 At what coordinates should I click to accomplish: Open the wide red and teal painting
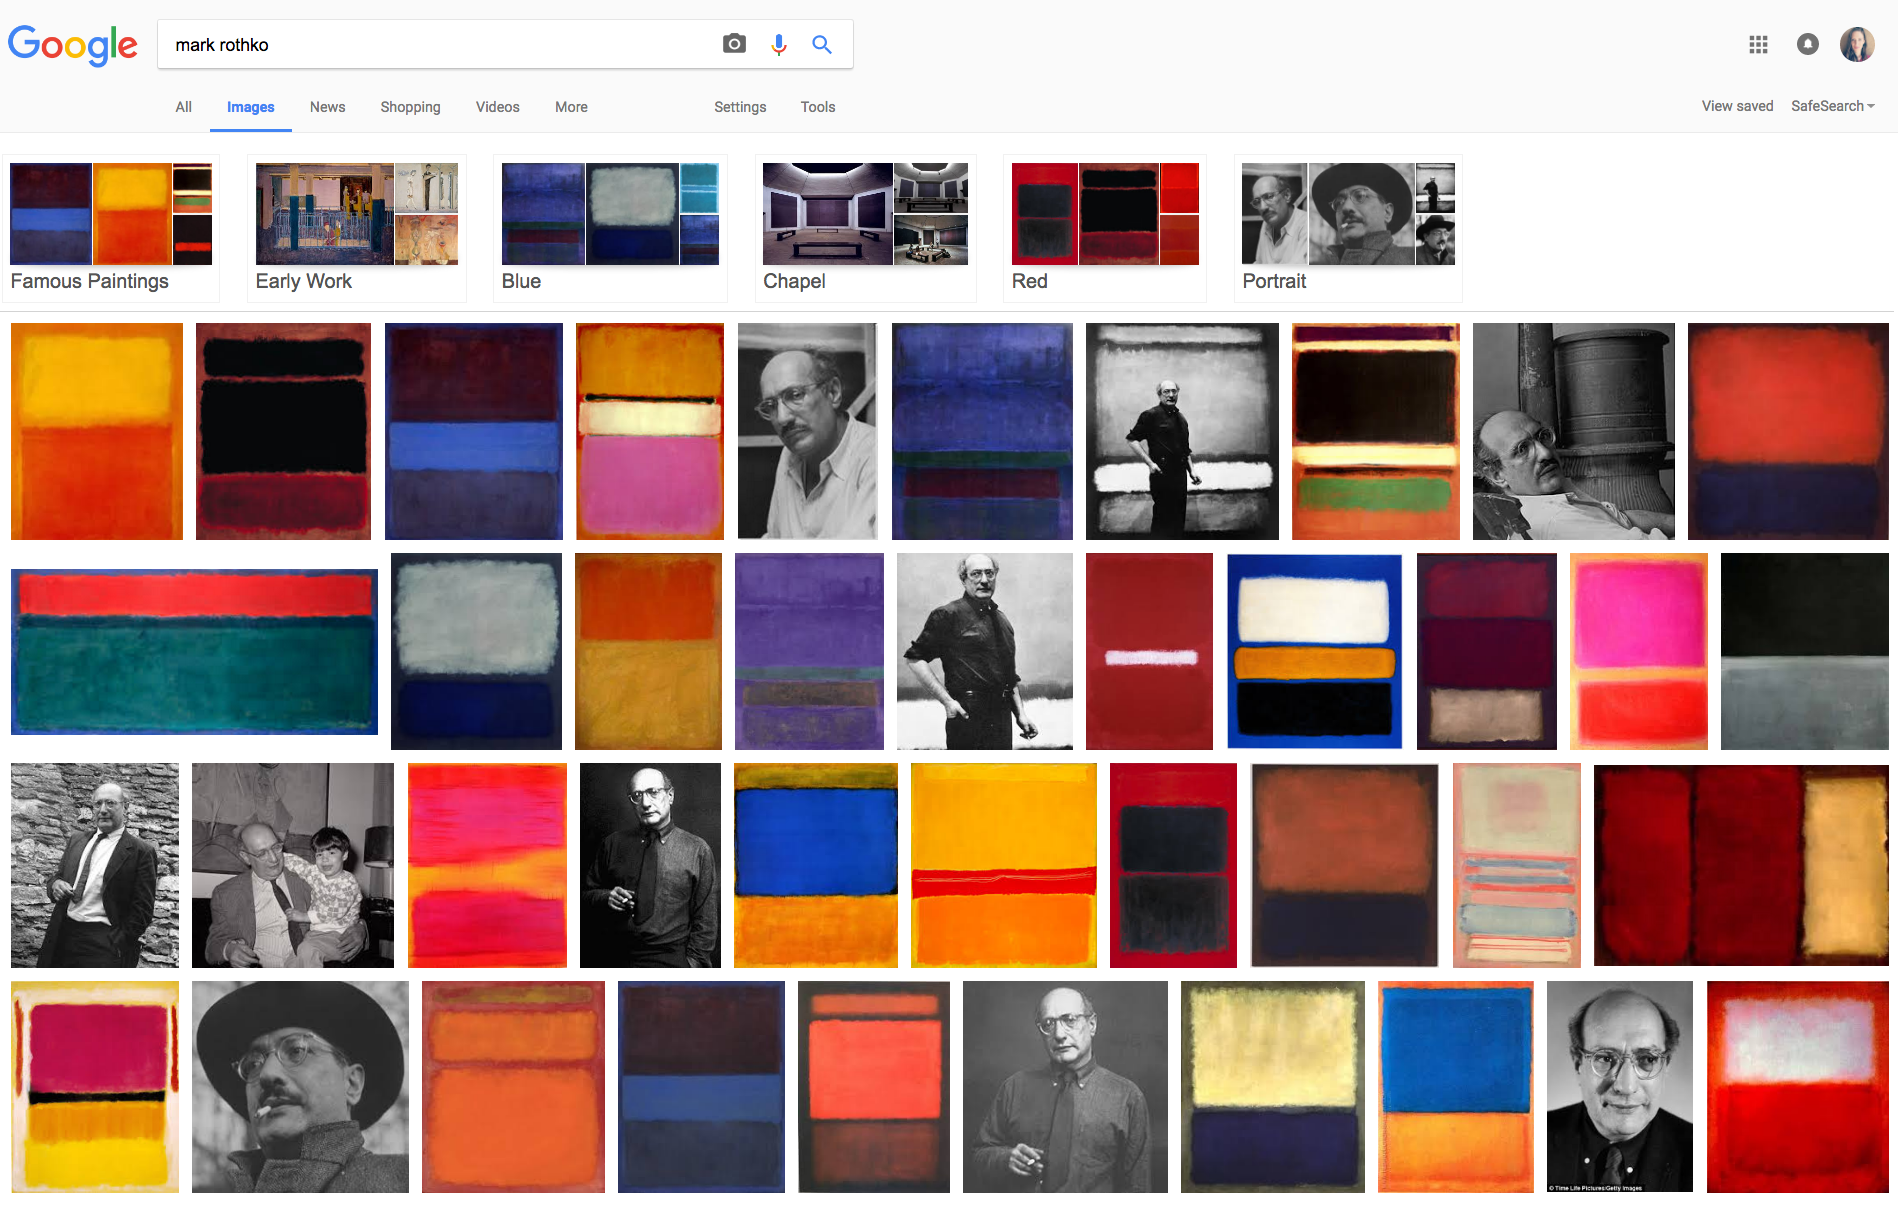pos(194,651)
